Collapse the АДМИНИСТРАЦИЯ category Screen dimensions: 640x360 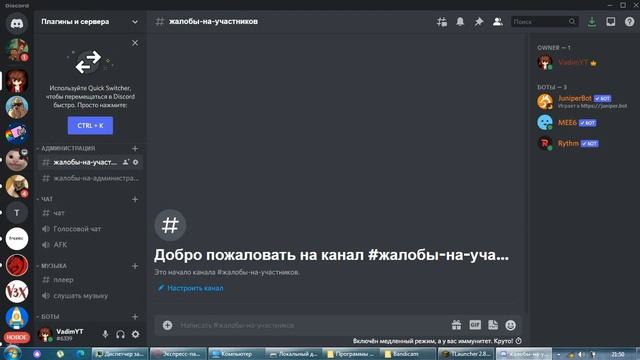tap(68, 148)
